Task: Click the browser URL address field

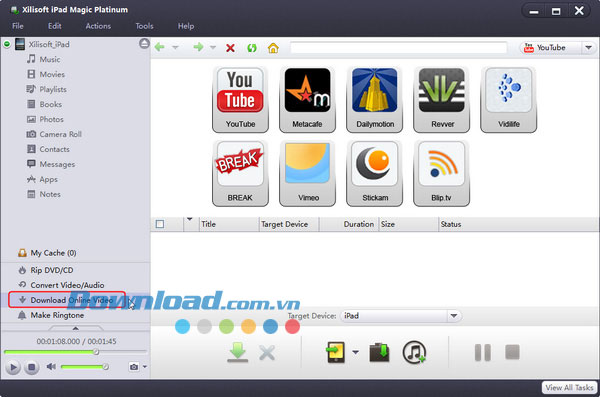Action: click(x=398, y=48)
